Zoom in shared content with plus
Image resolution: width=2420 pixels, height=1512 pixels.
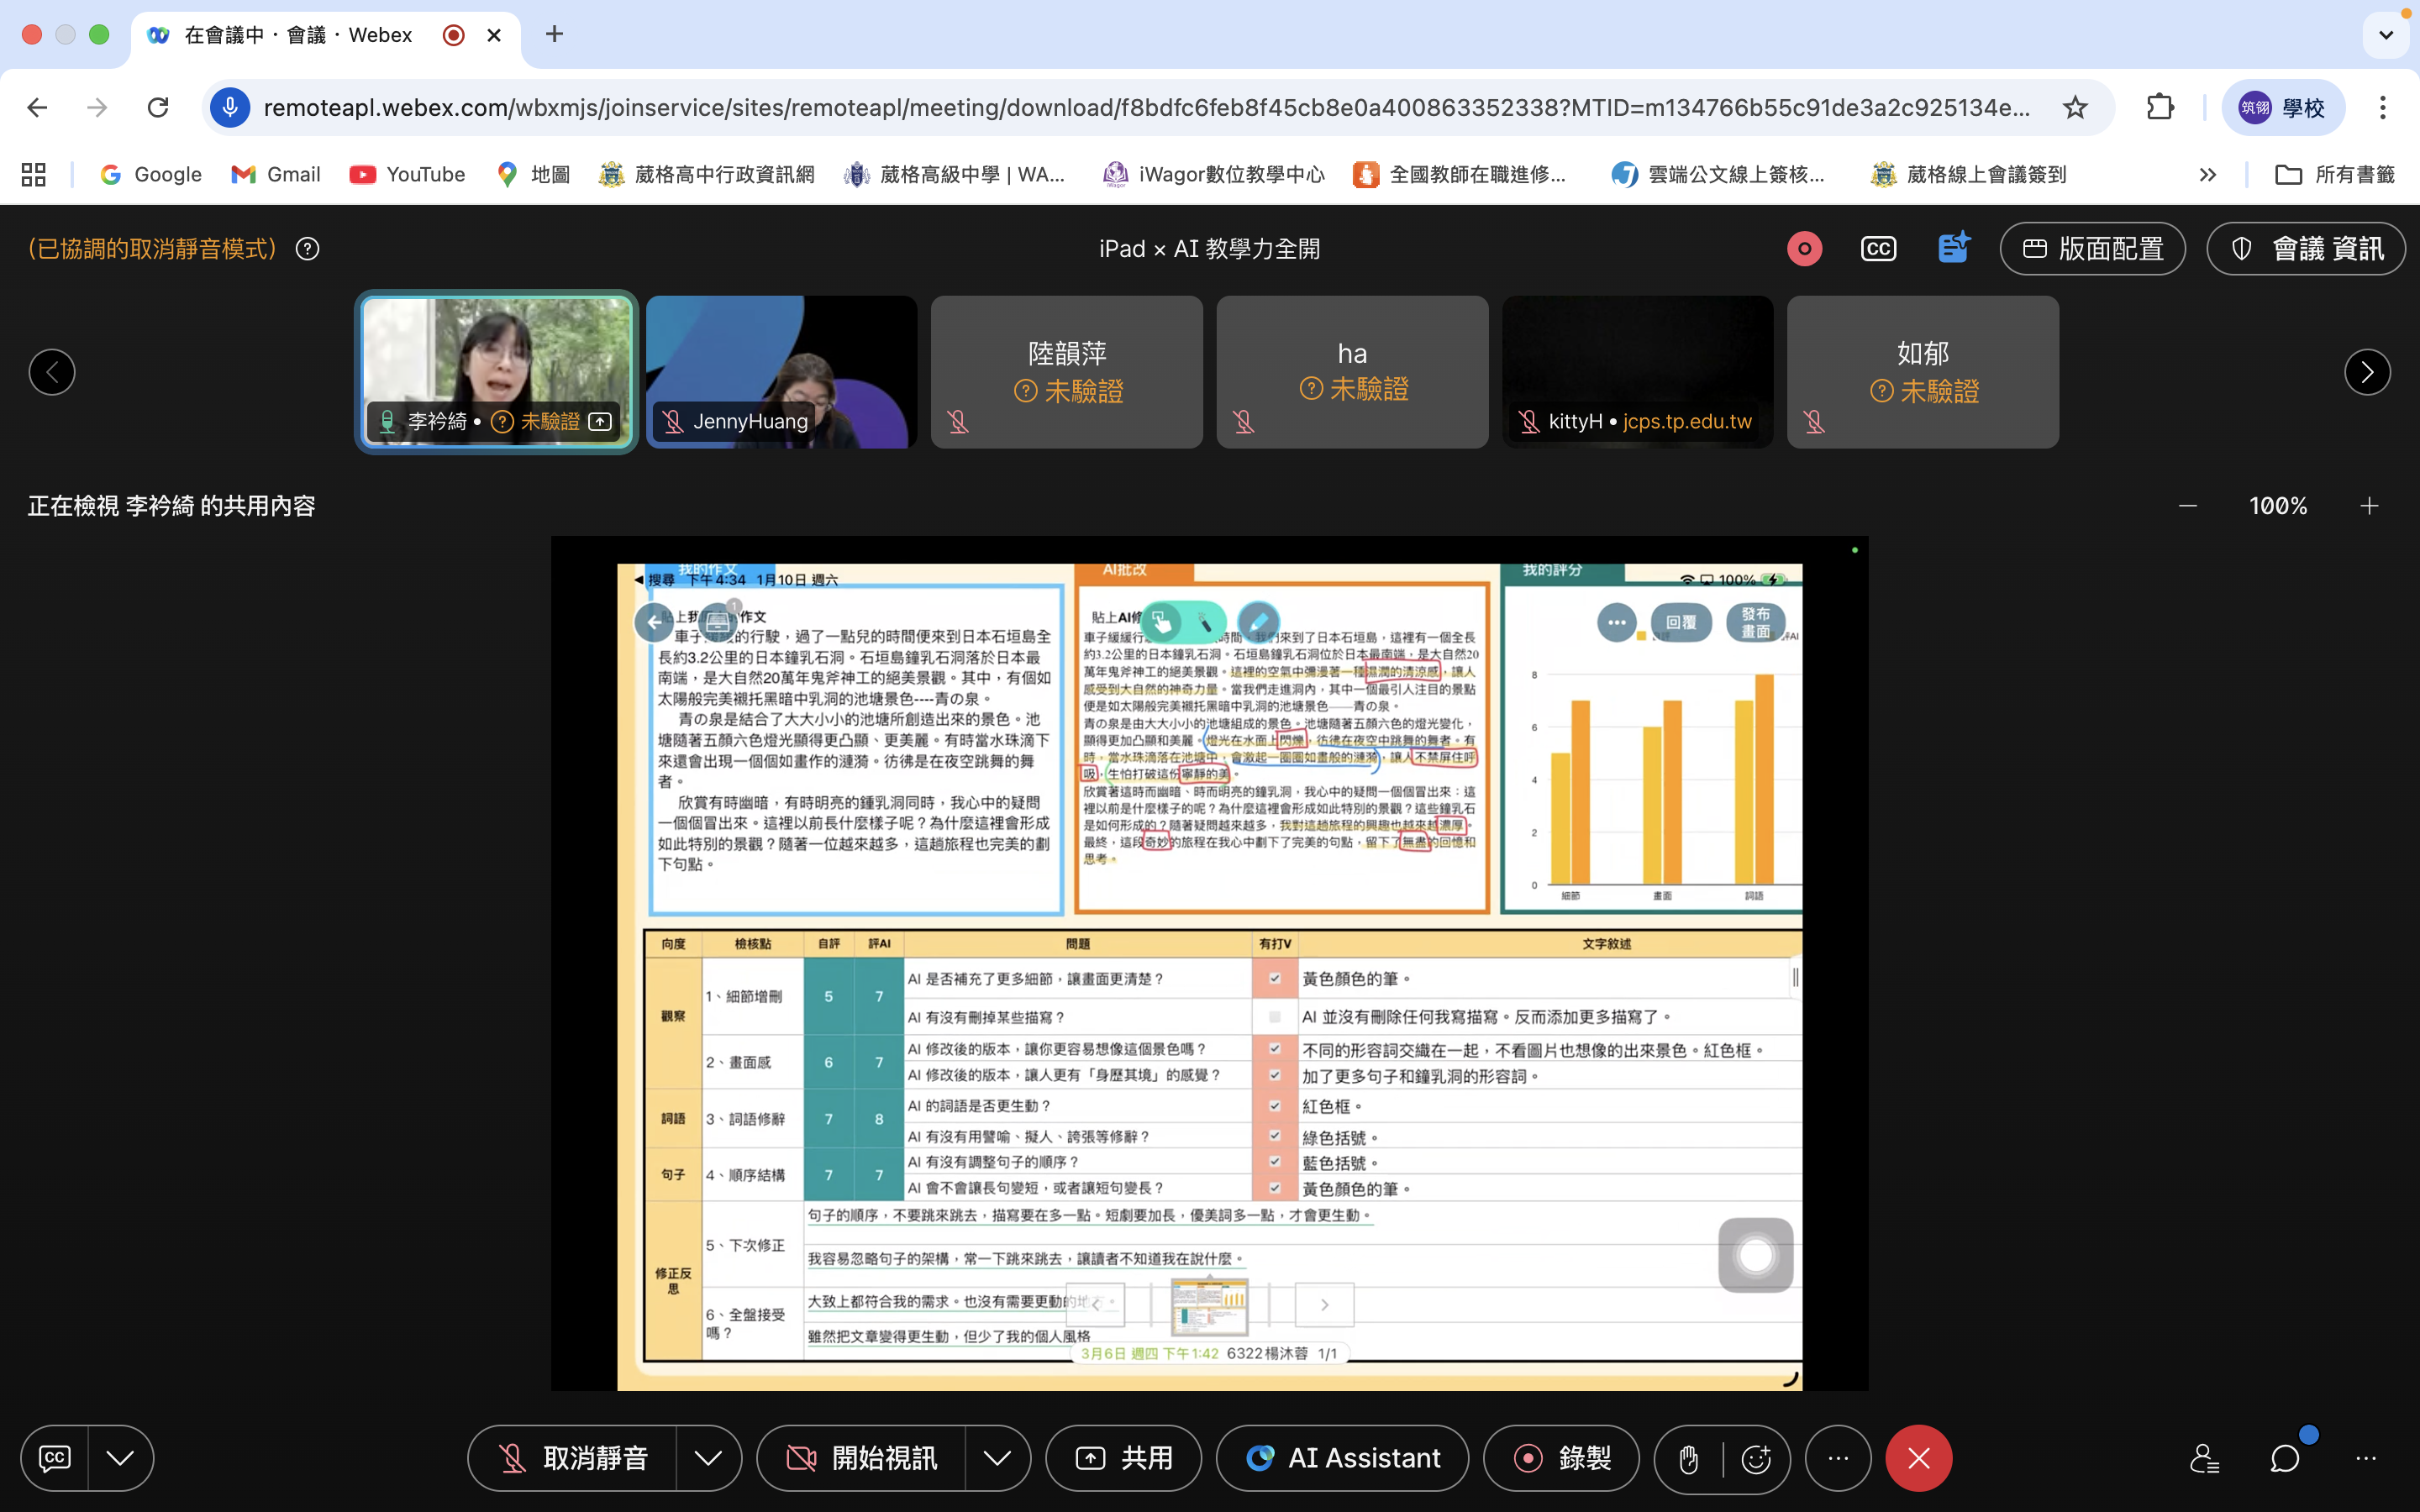(x=2369, y=506)
